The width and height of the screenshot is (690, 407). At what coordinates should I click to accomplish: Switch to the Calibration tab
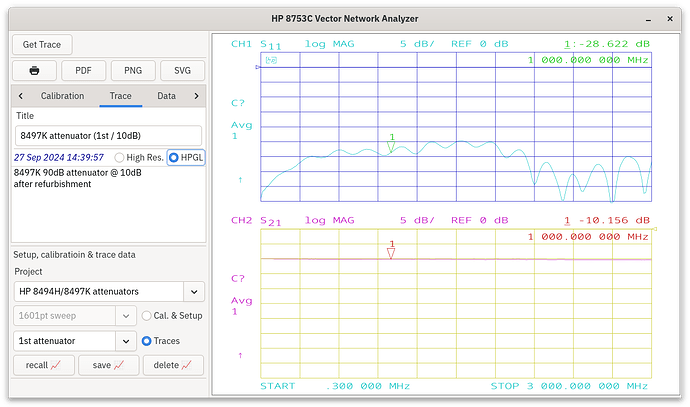click(x=62, y=96)
